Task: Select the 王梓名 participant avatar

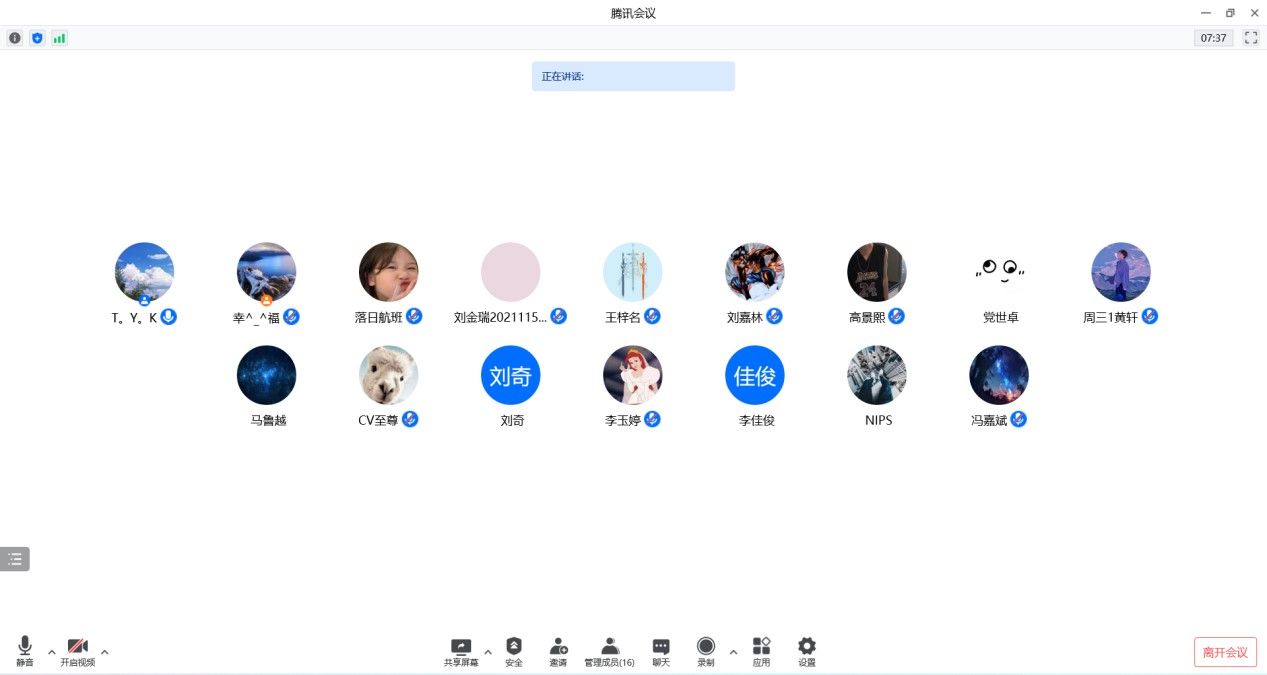Action: point(633,272)
